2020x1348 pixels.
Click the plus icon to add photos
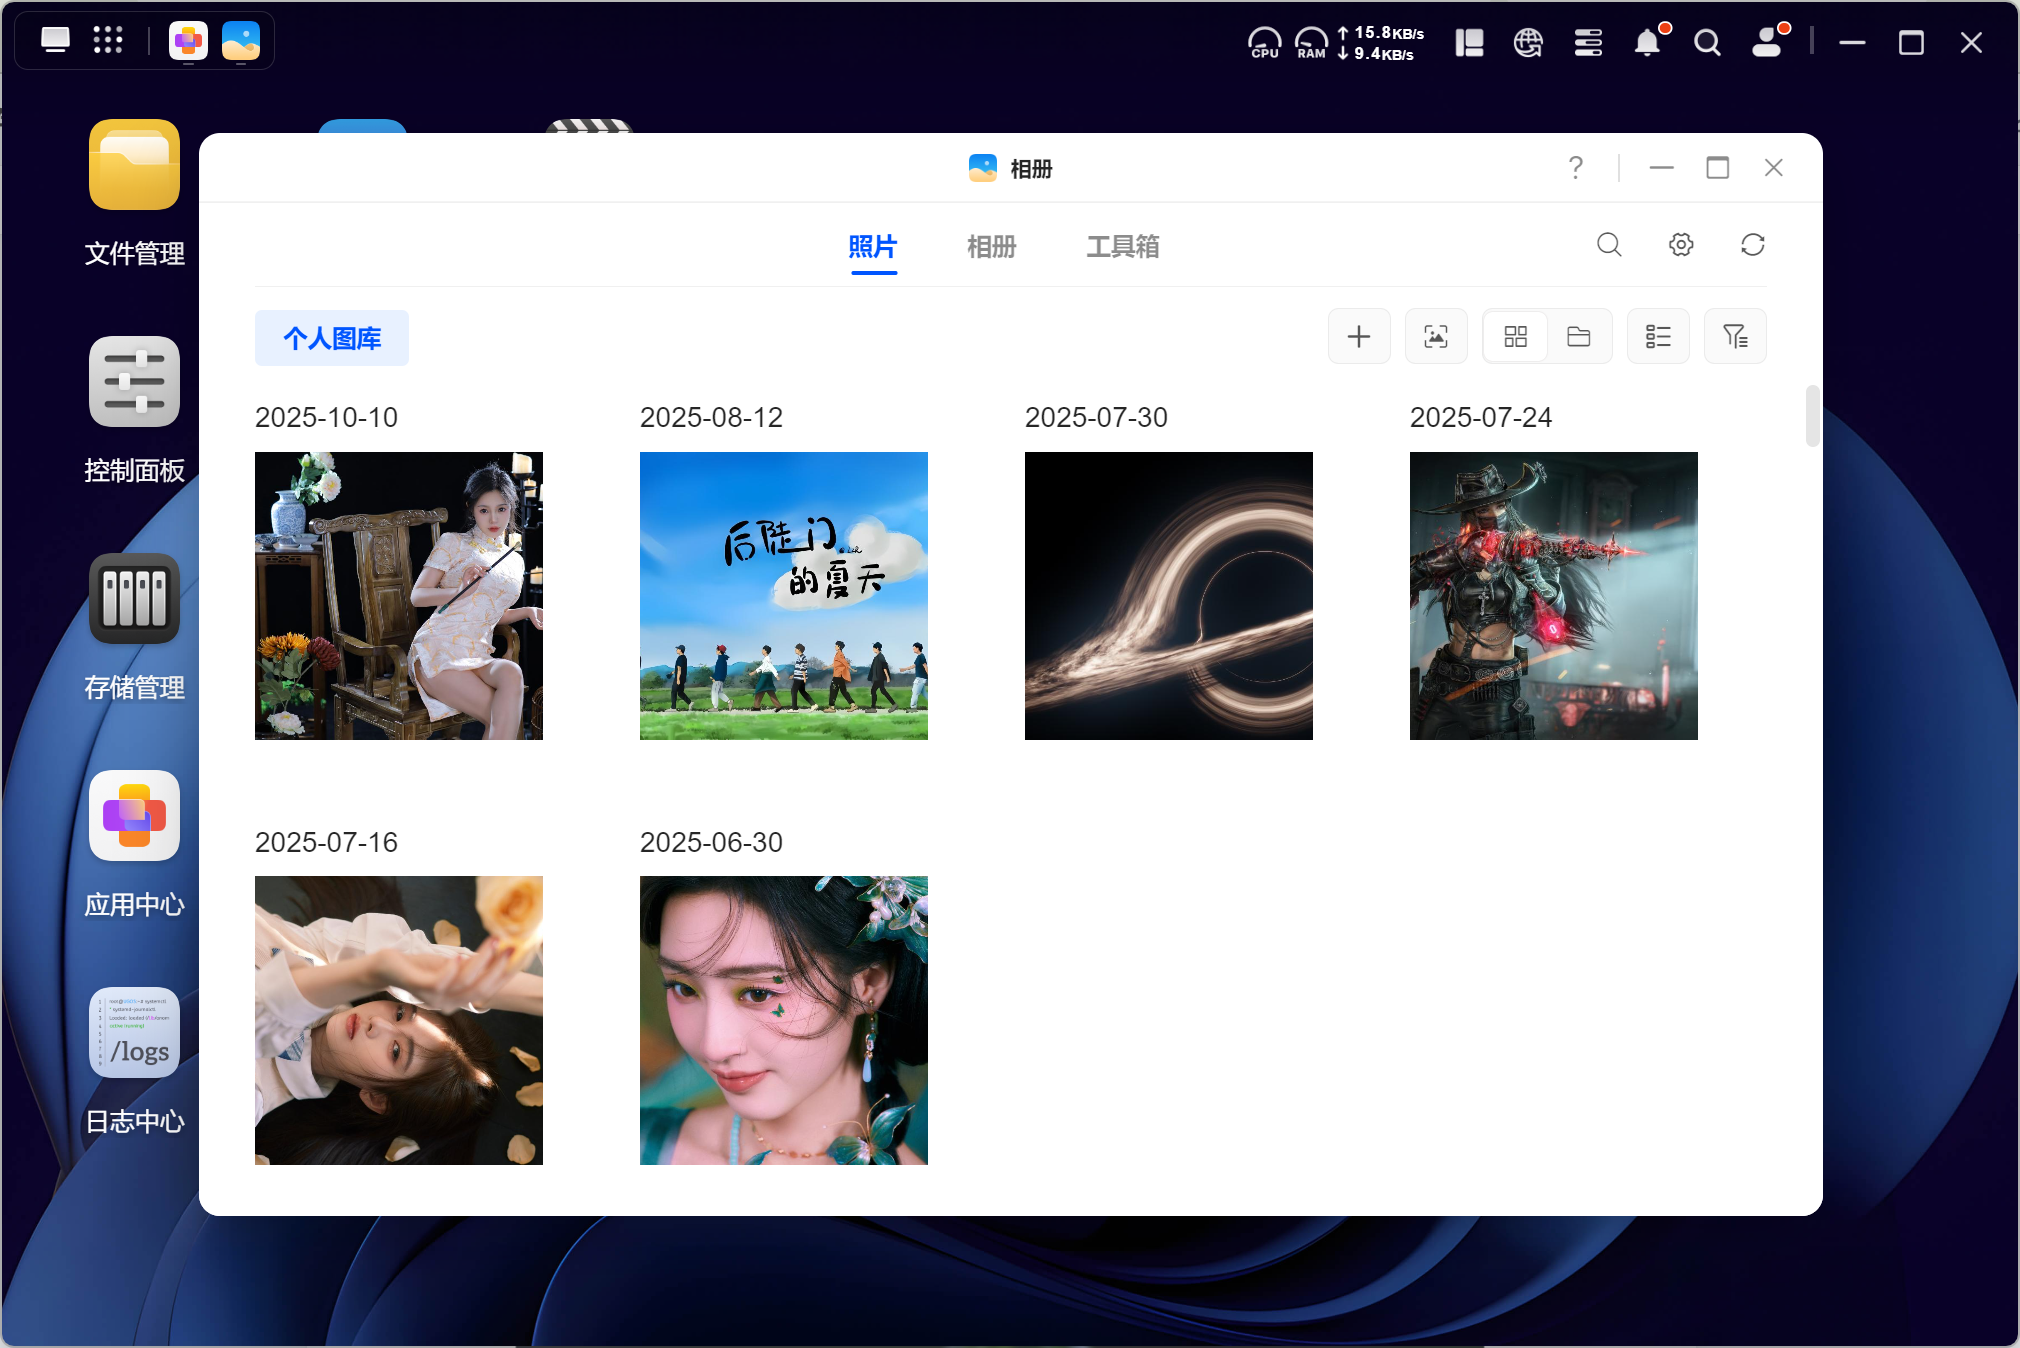pyautogui.click(x=1358, y=337)
